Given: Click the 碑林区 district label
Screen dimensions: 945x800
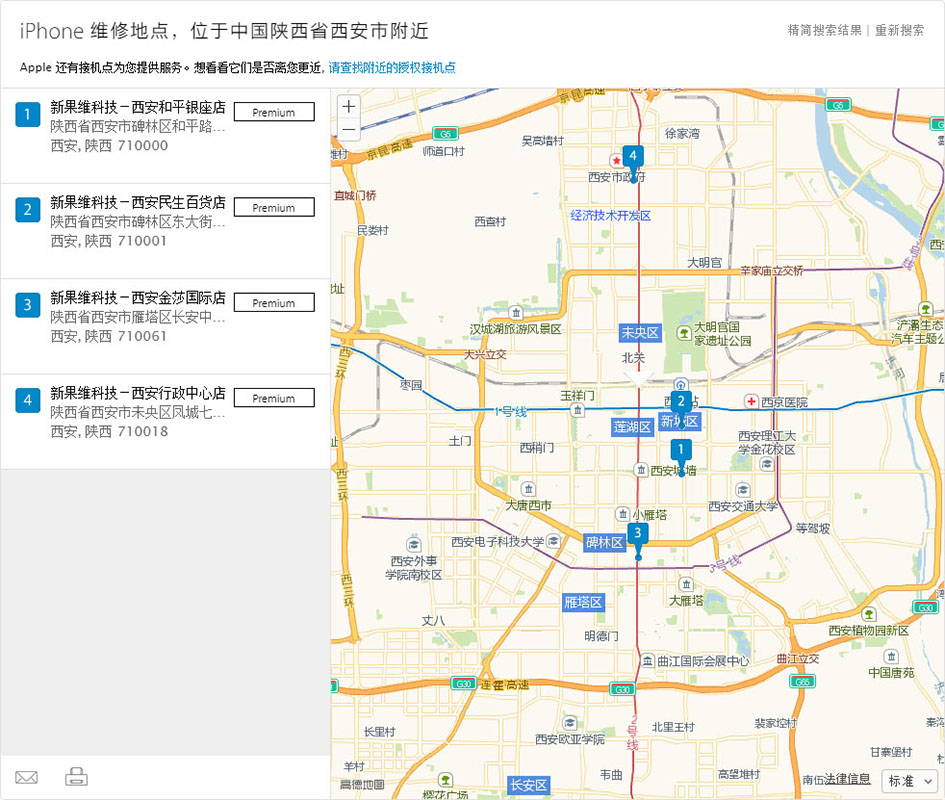Looking at the screenshot, I should 604,543.
